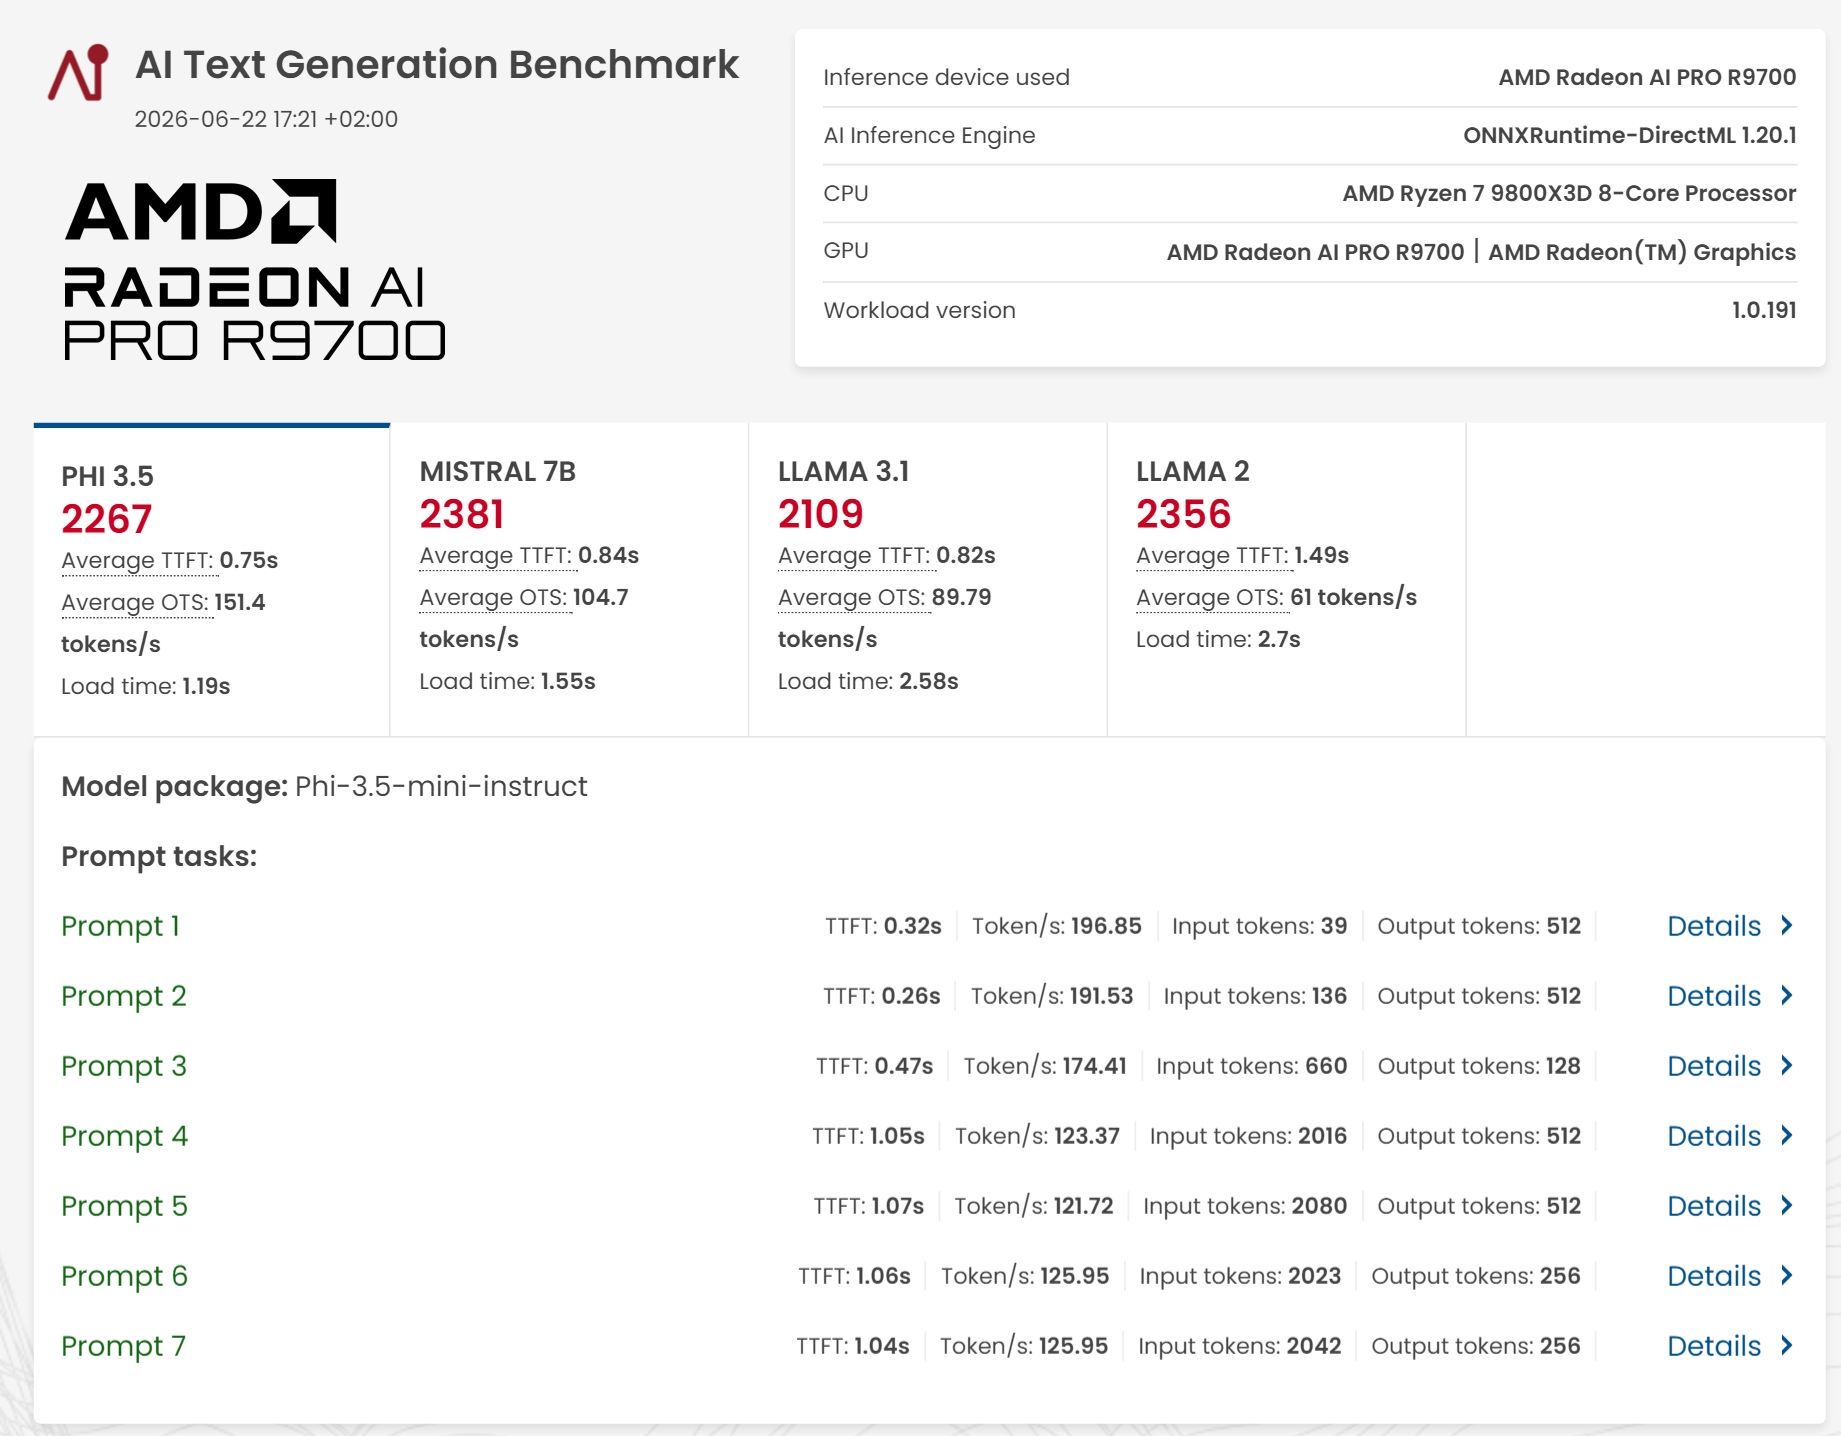The height and width of the screenshot is (1436, 1841).
Task: Expand Prompt 7 with the chevron arrow
Action: point(1787,1345)
